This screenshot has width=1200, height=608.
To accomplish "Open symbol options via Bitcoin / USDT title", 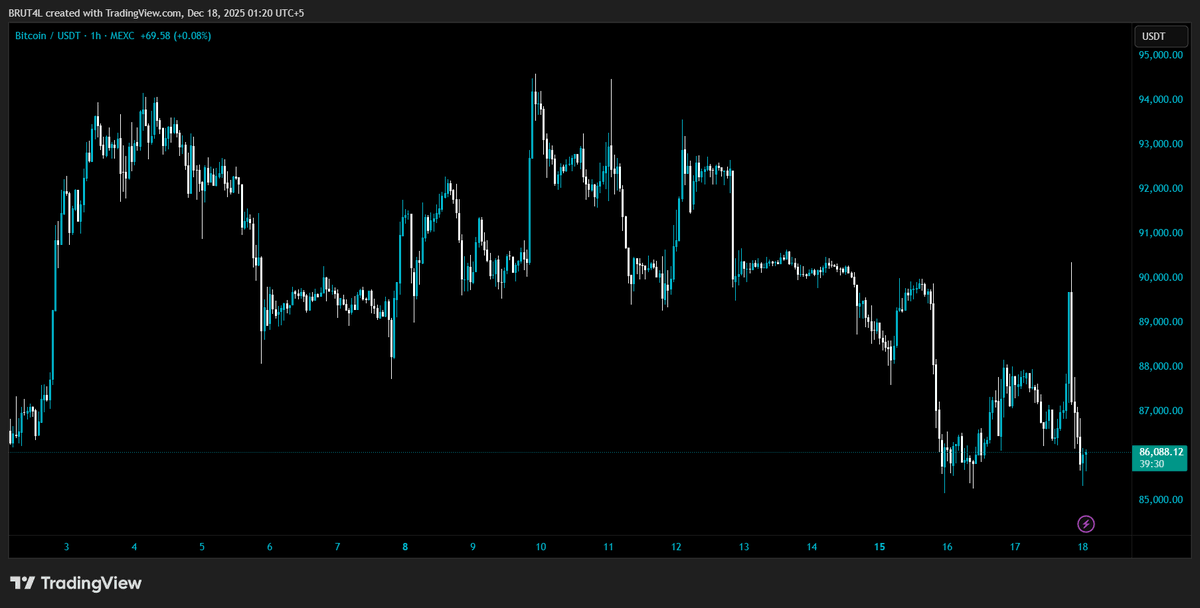I will click(x=45, y=35).
